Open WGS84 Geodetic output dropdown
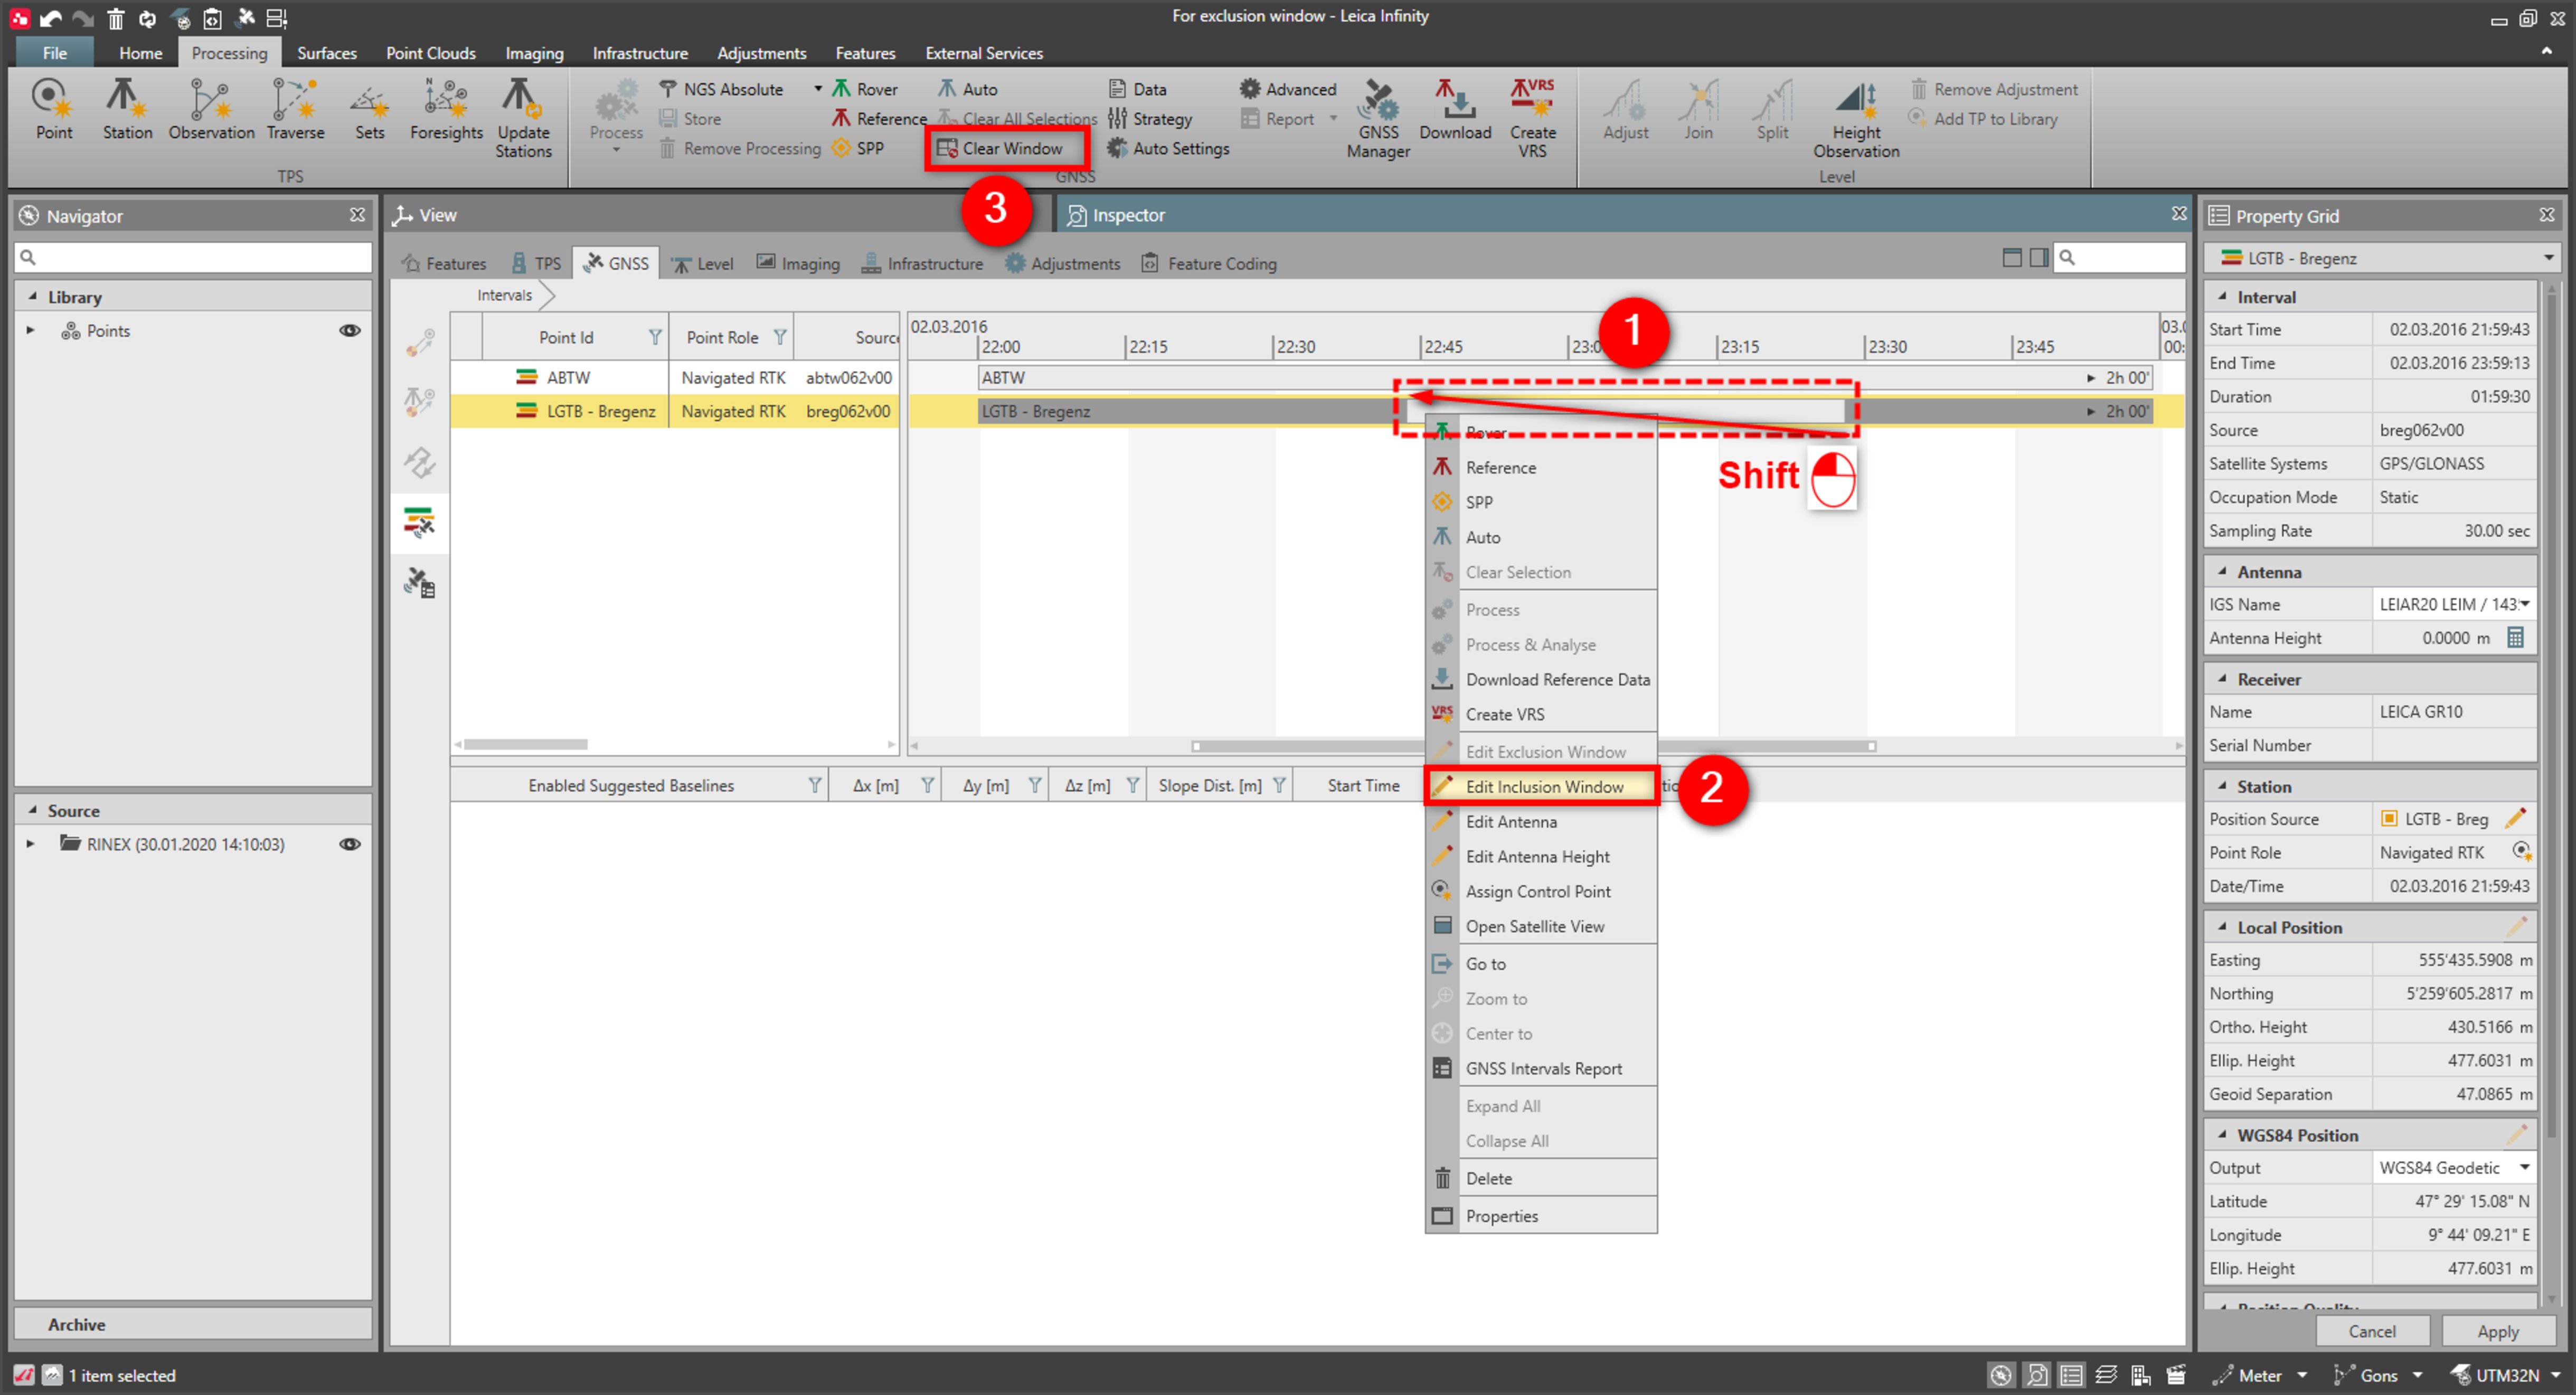This screenshot has width=2576, height=1395. (x=2525, y=1167)
